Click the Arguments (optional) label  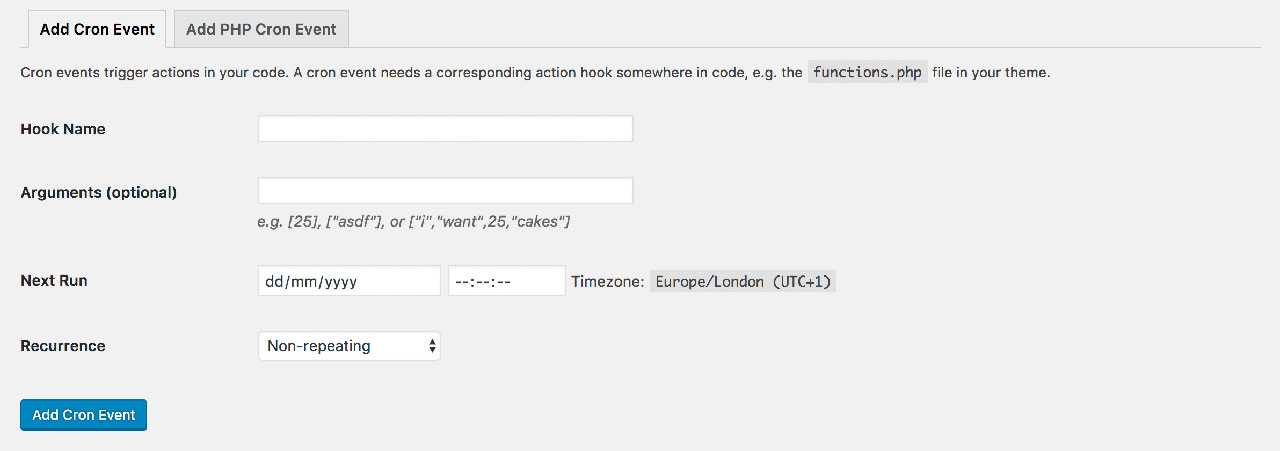pyautogui.click(x=98, y=192)
